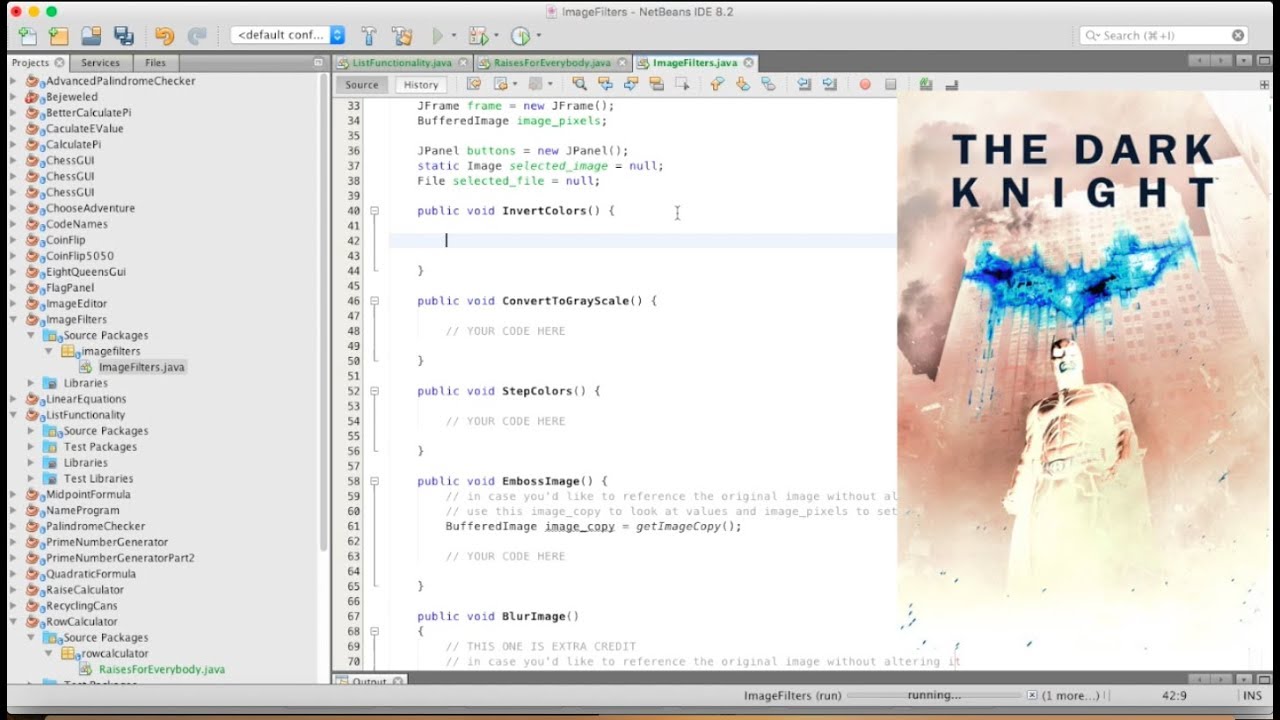Image resolution: width=1280 pixels, height=720 pixels.
Task: Select the ChooseAdventure project
Action: tap(90, 208)
